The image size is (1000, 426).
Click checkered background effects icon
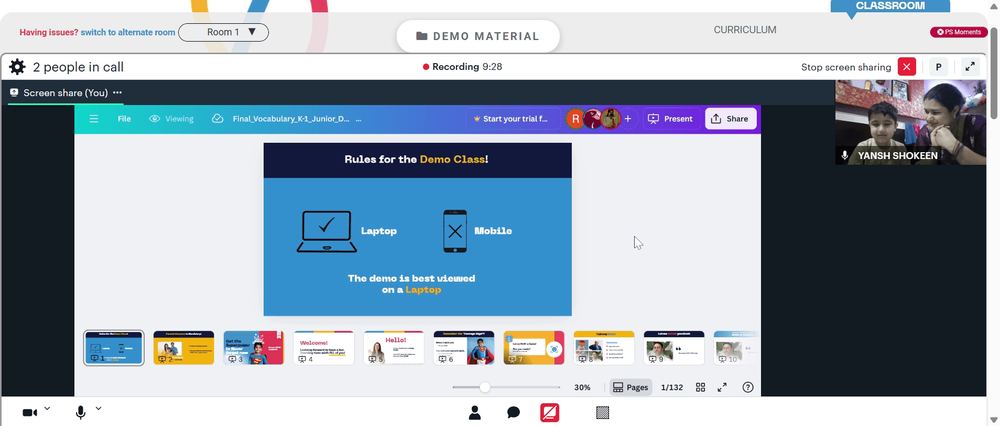[602, 413]
